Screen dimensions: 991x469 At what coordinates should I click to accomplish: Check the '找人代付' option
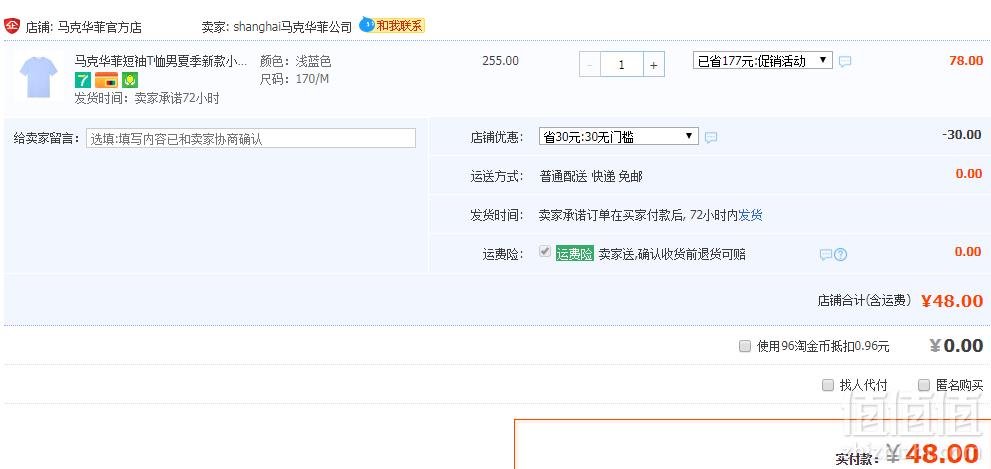coord(827,385)
